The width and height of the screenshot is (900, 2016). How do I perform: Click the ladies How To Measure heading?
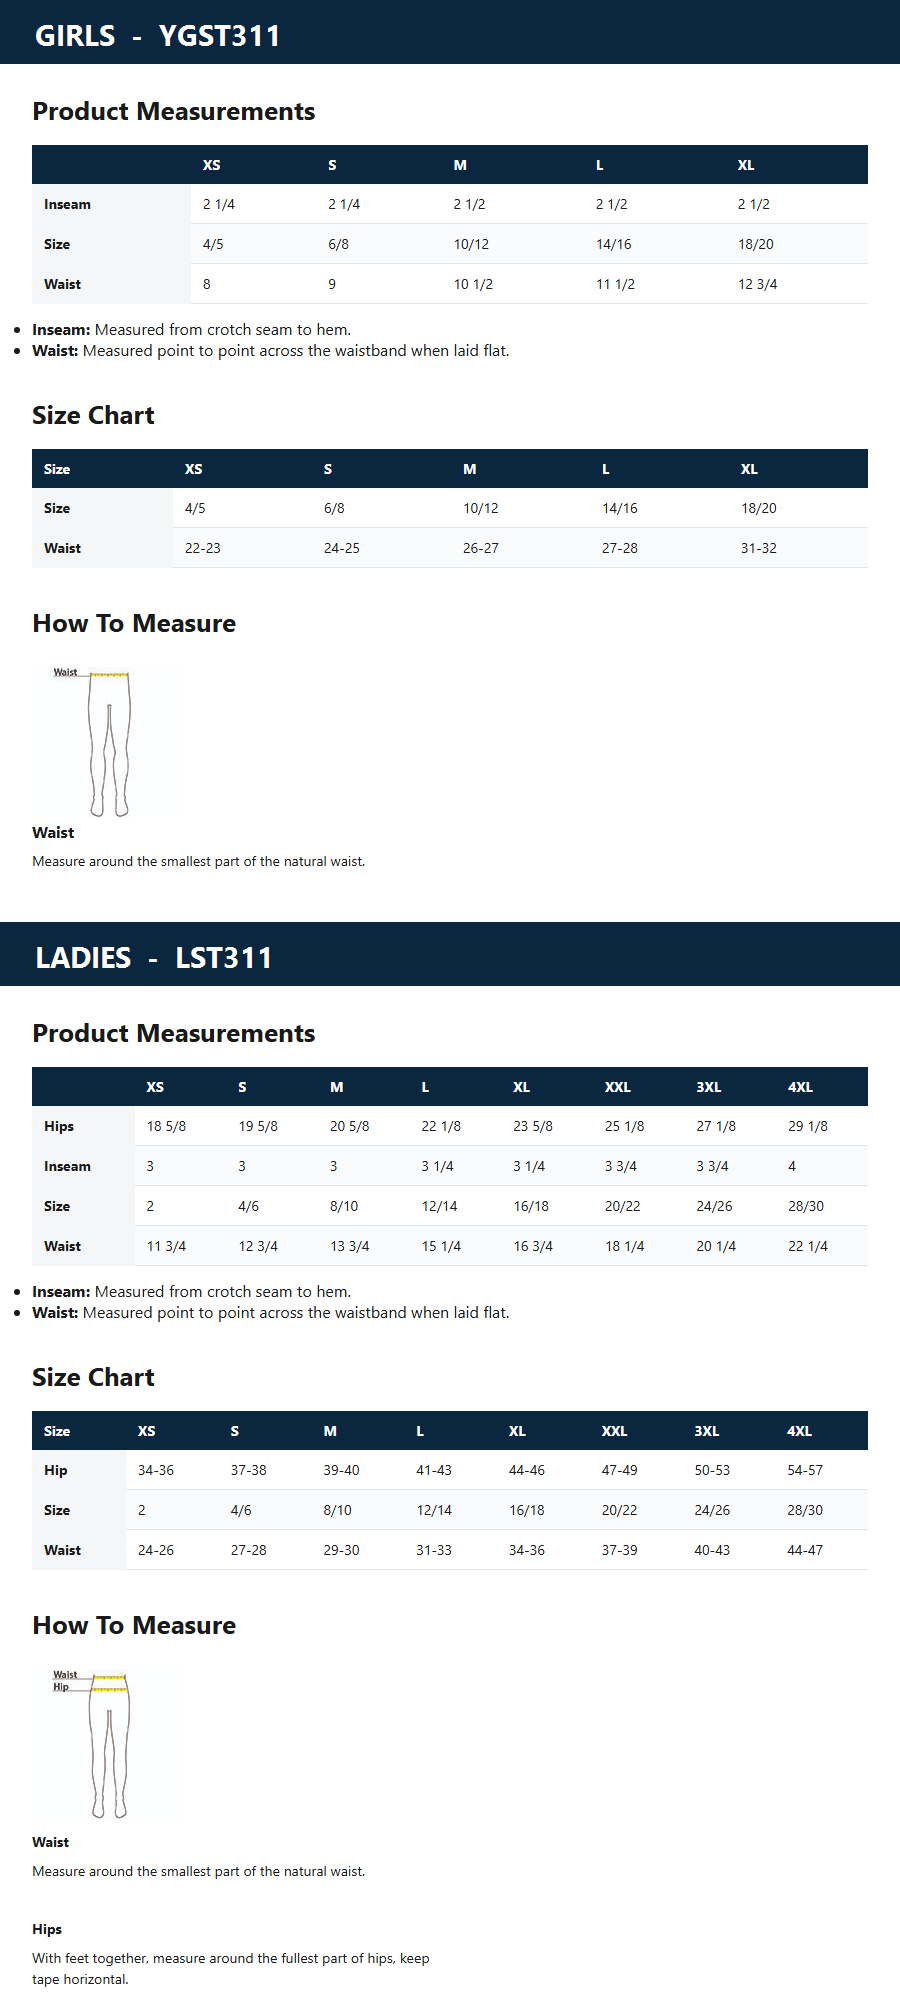pyautogui.click(x=134, y=1625)
